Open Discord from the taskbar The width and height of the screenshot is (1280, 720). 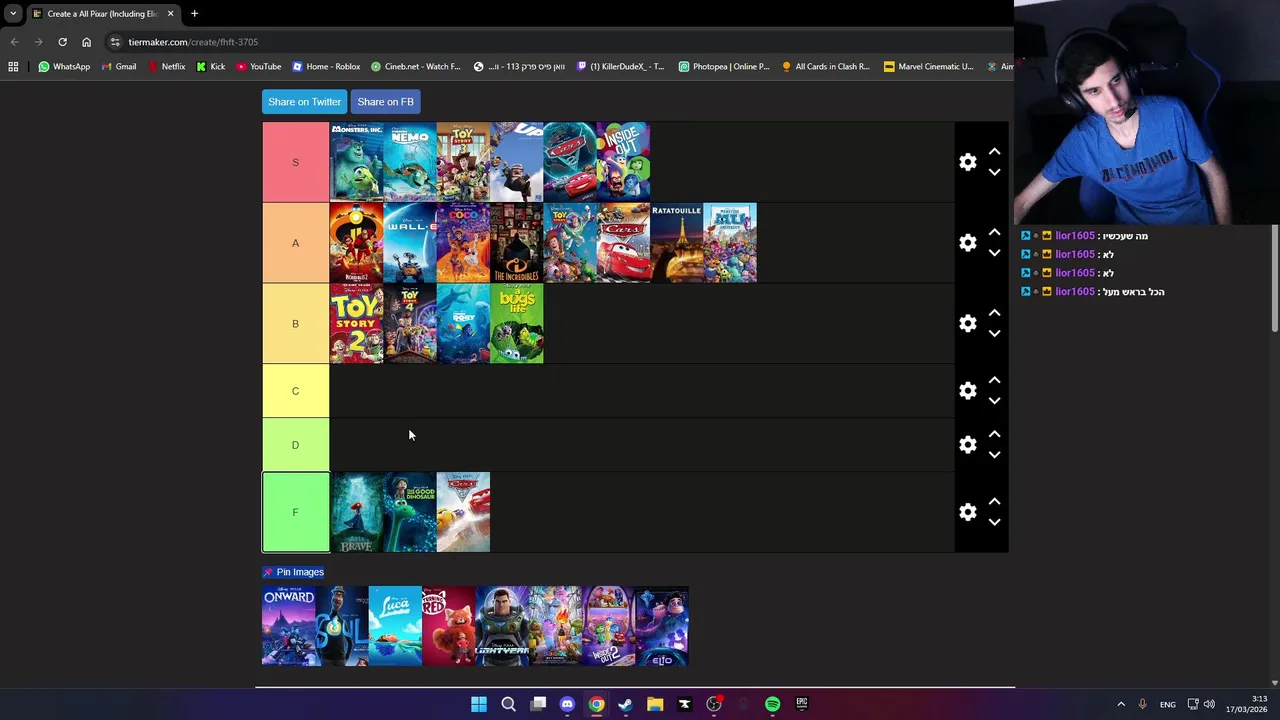click(567, 704)
